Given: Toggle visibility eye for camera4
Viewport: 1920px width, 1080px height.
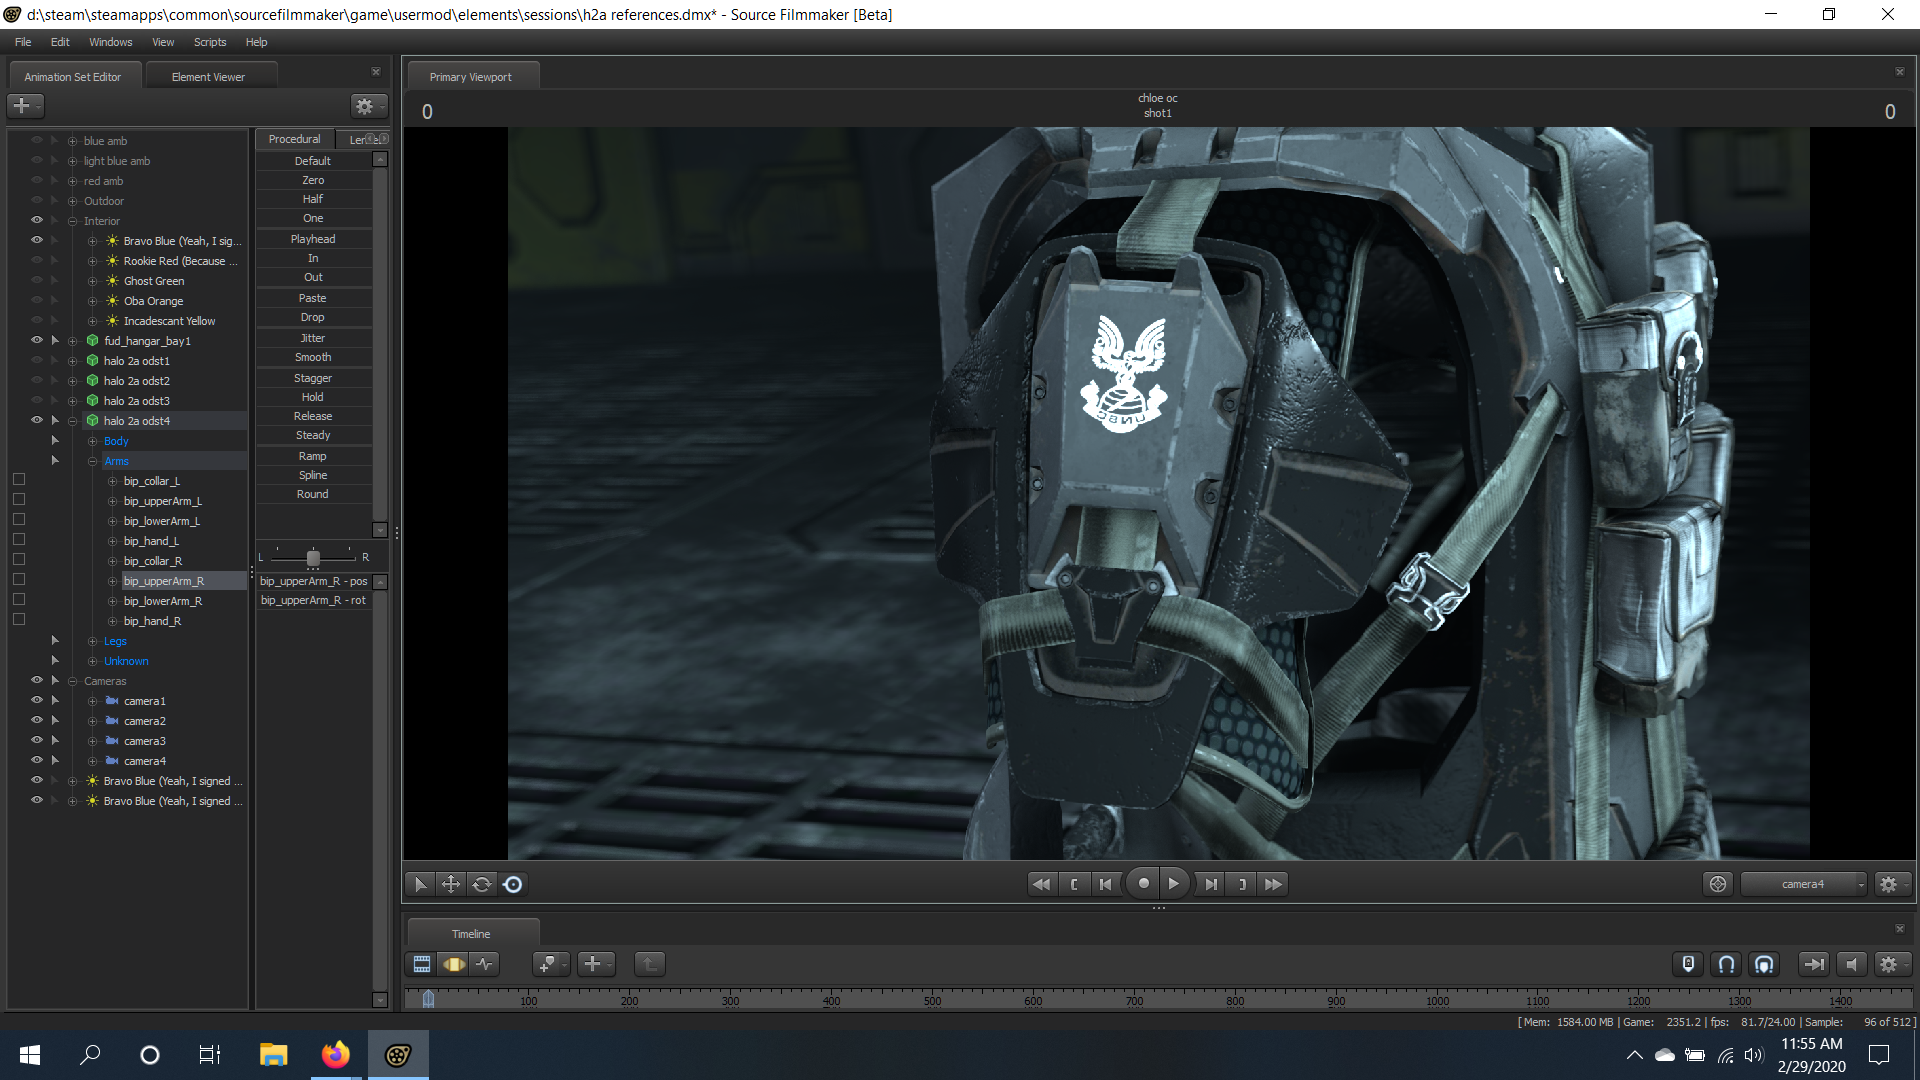Looking at the screenshot, I should tap(37, 760).
